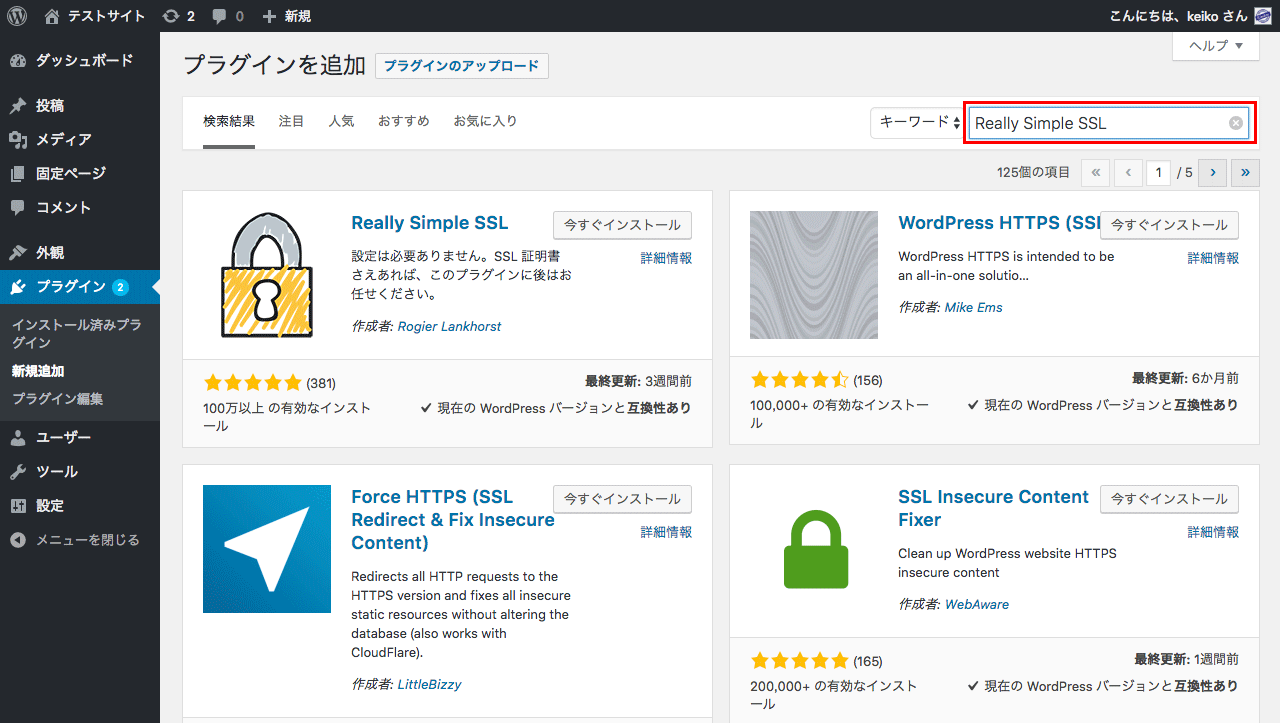The width and height of the screenshot is (1280, 723).
Task: Open プラグイン編集 submenu item
Action: click(x=57, y=399)
